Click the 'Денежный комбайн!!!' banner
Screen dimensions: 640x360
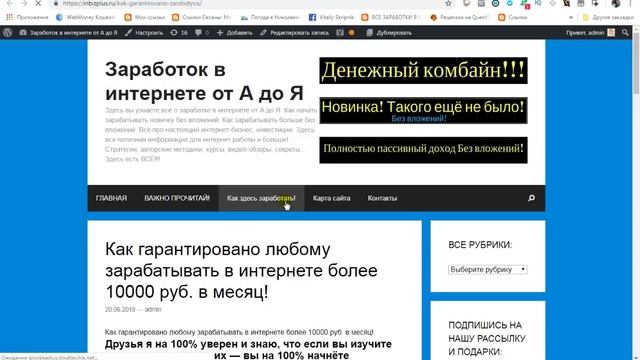pyautogui.click(x=423, y=70)
